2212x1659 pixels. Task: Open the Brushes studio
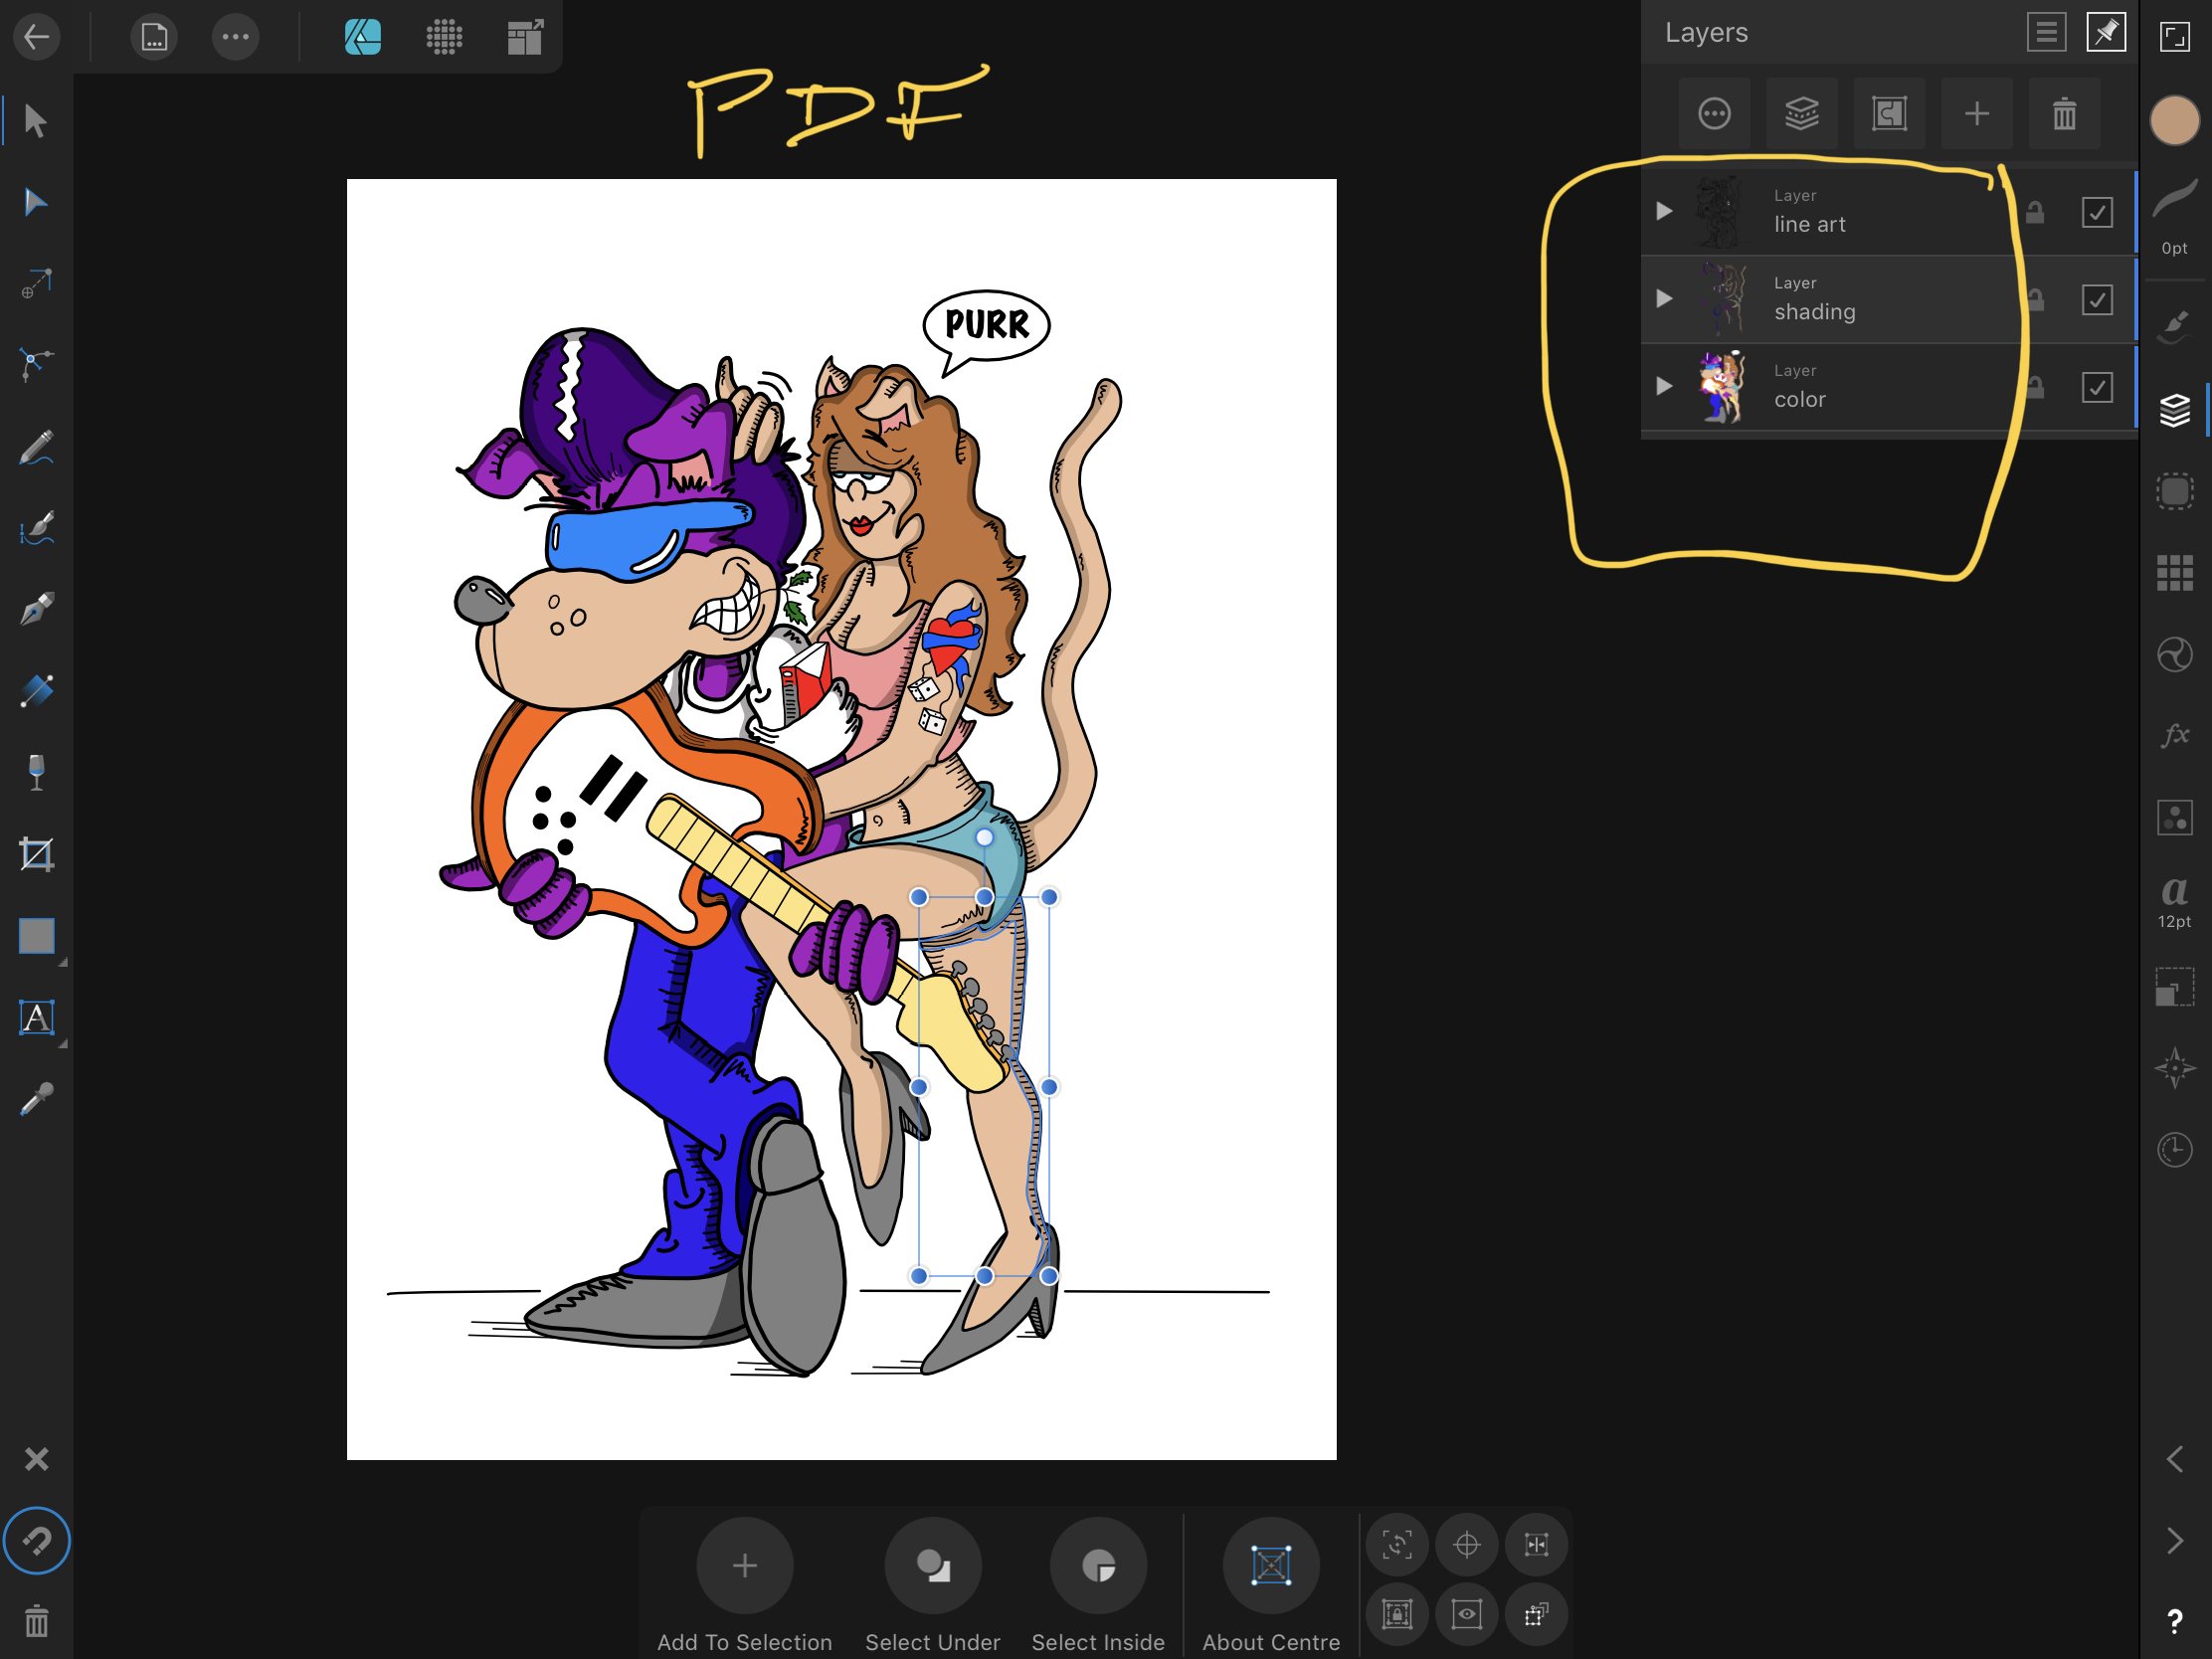tap(2174, 326)
